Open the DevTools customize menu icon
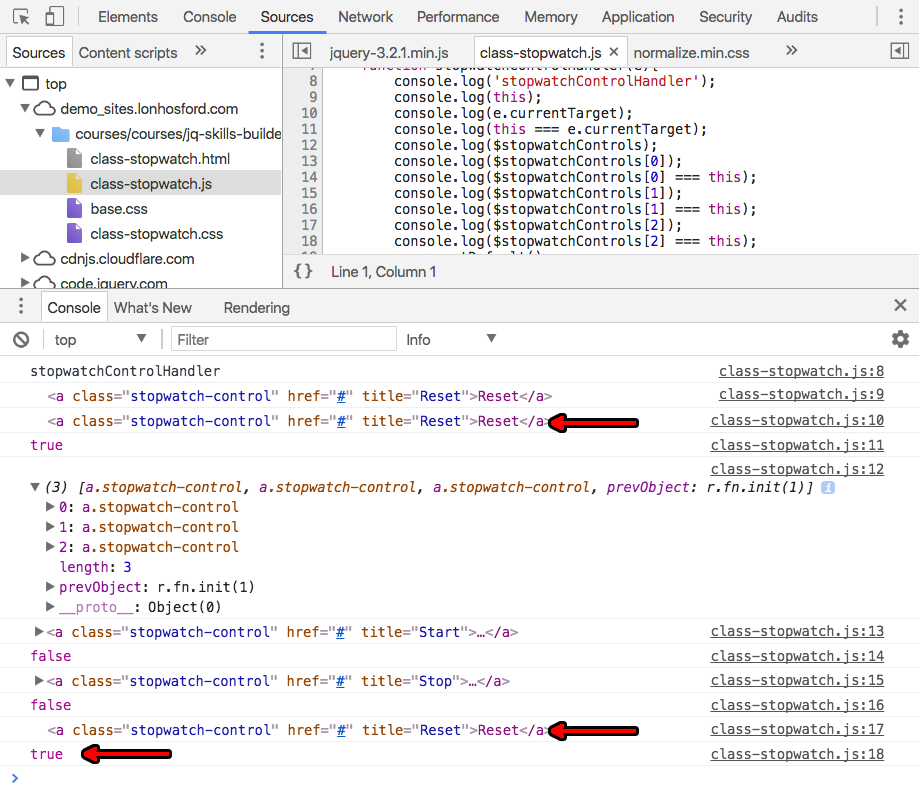The image size is (919, 786). tap(900, 17)
